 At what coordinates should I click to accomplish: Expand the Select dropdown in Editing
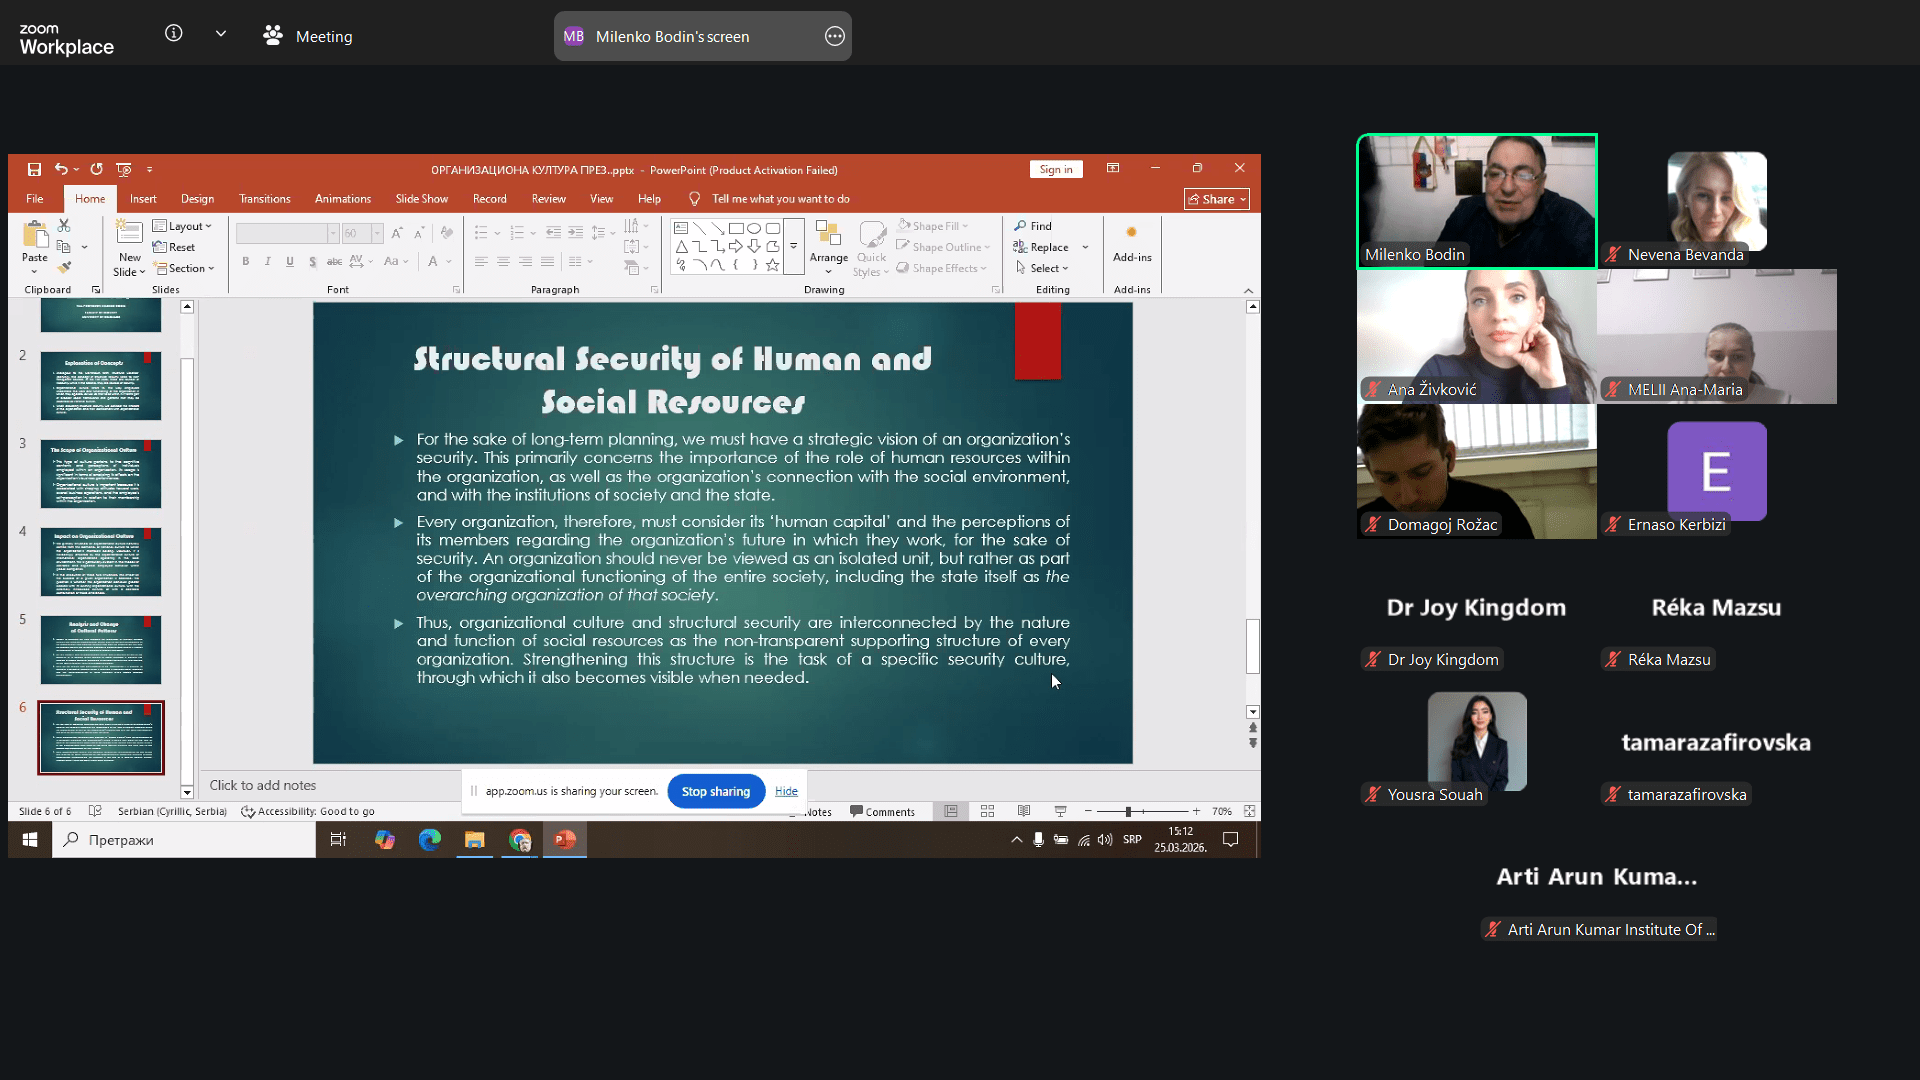[1043, 268]
